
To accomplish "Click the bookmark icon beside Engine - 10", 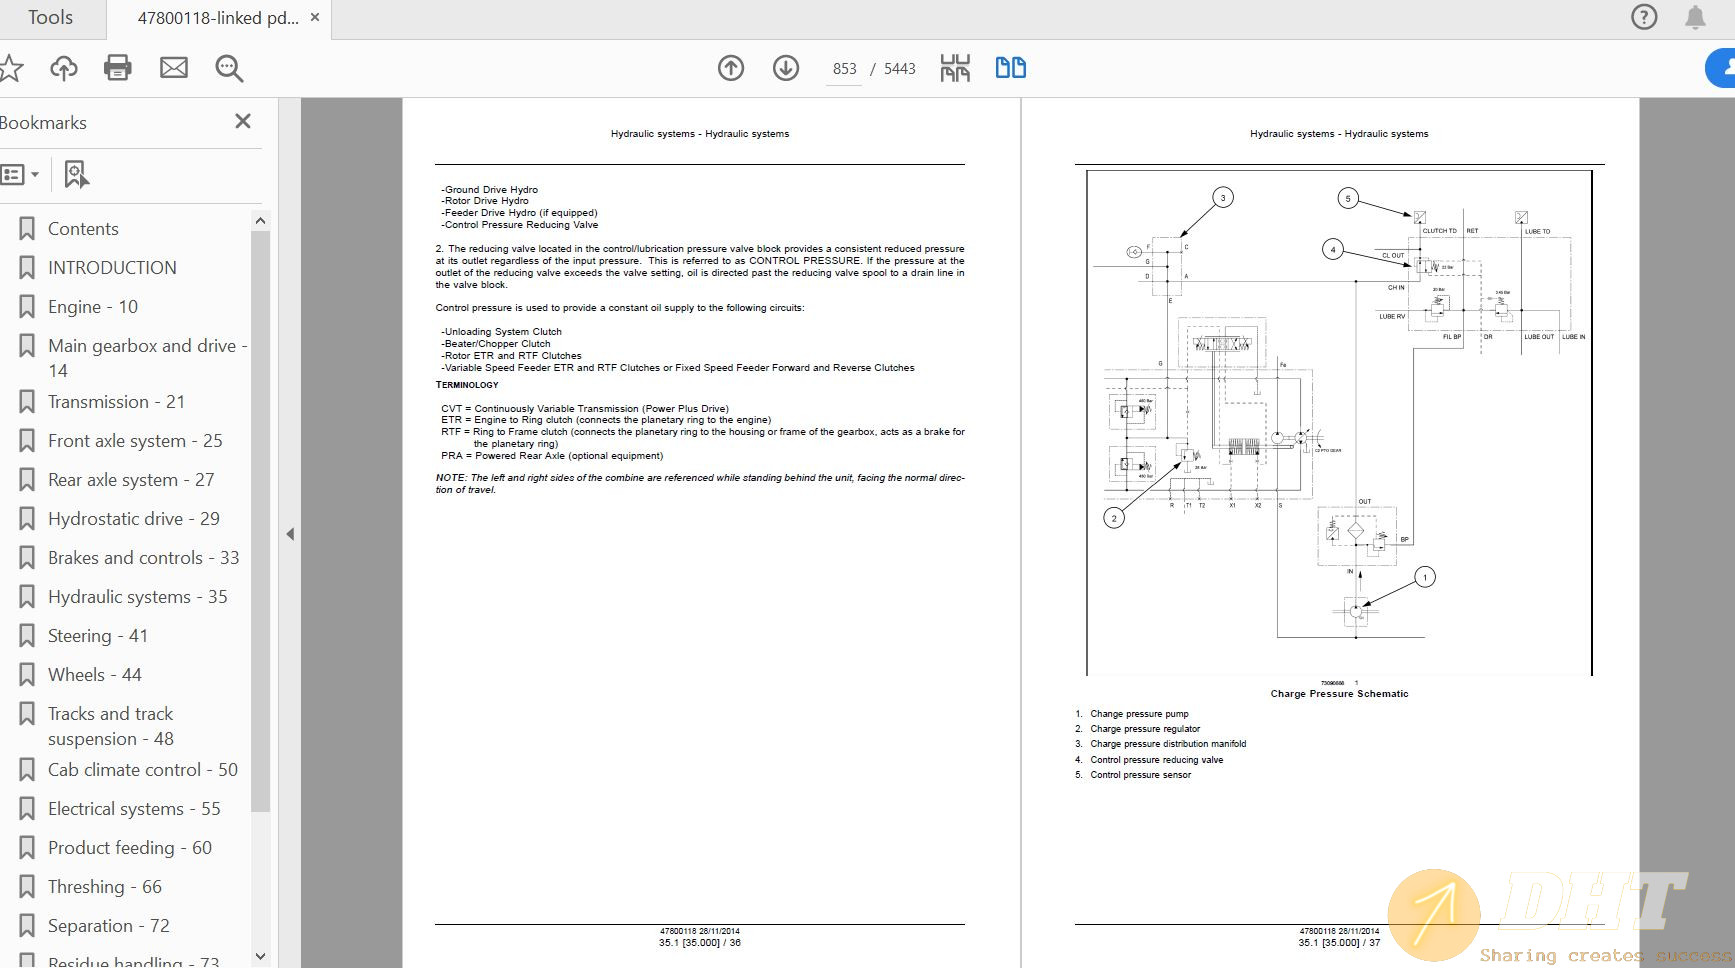I will (27, 307).
